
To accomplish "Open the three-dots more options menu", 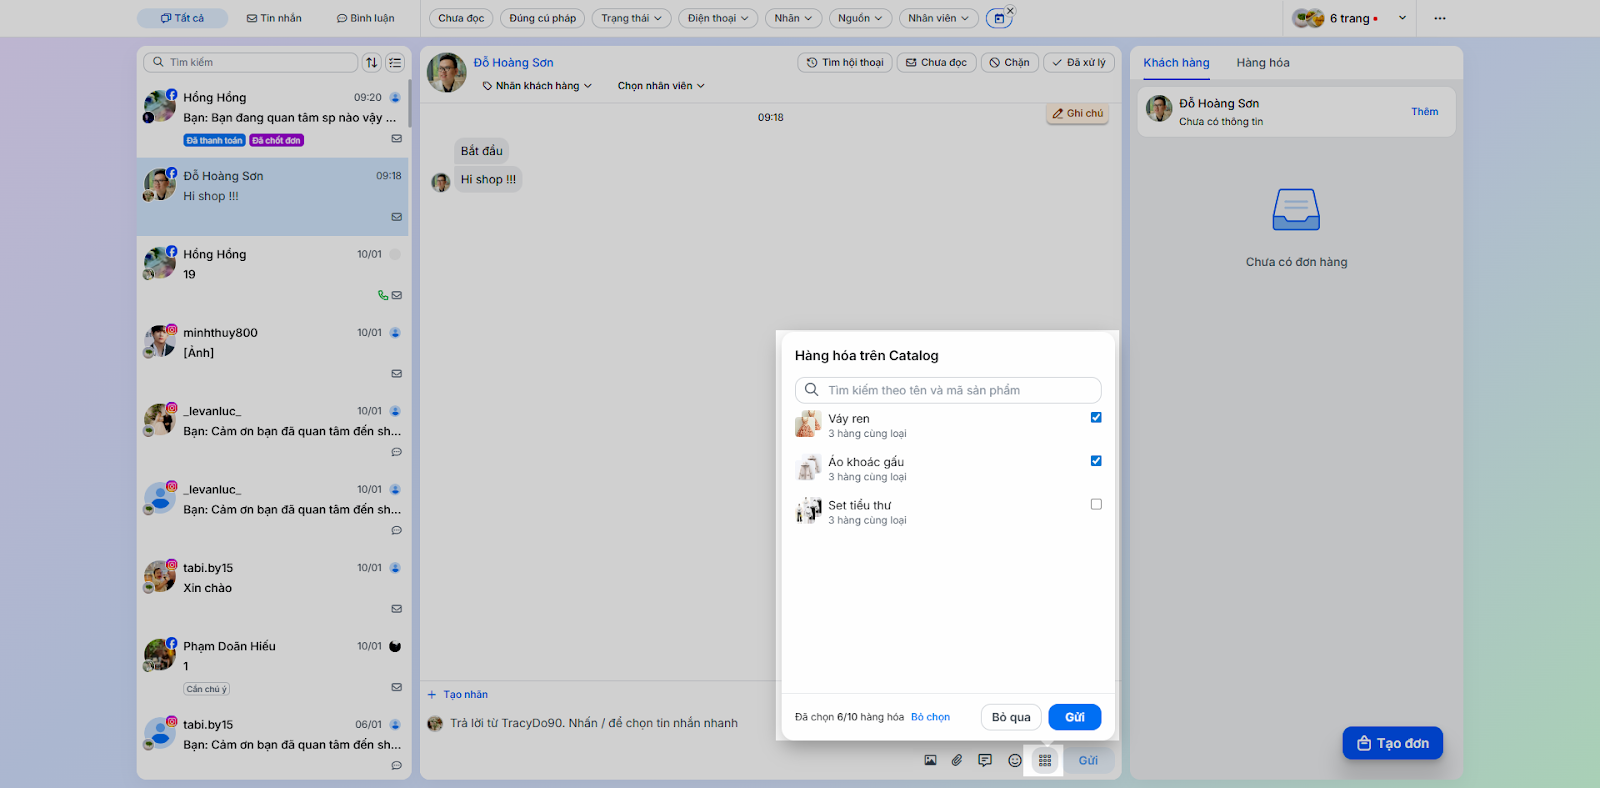I will (x=1440, y=18).
